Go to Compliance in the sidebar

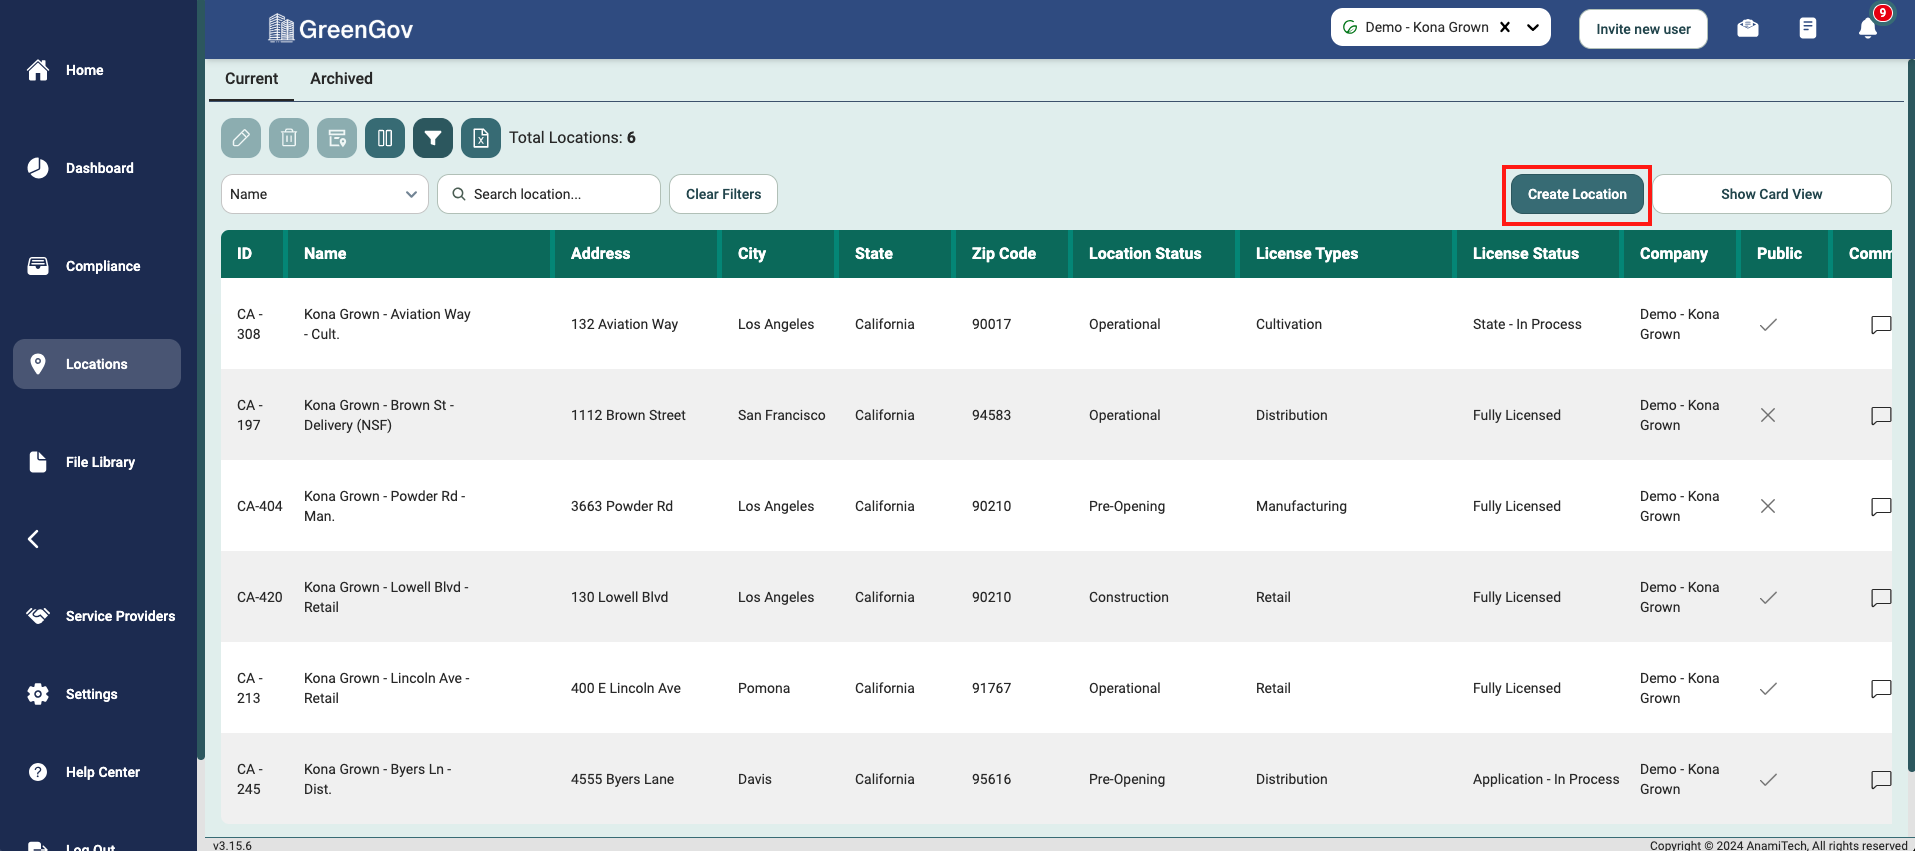(x=102, y=266)
